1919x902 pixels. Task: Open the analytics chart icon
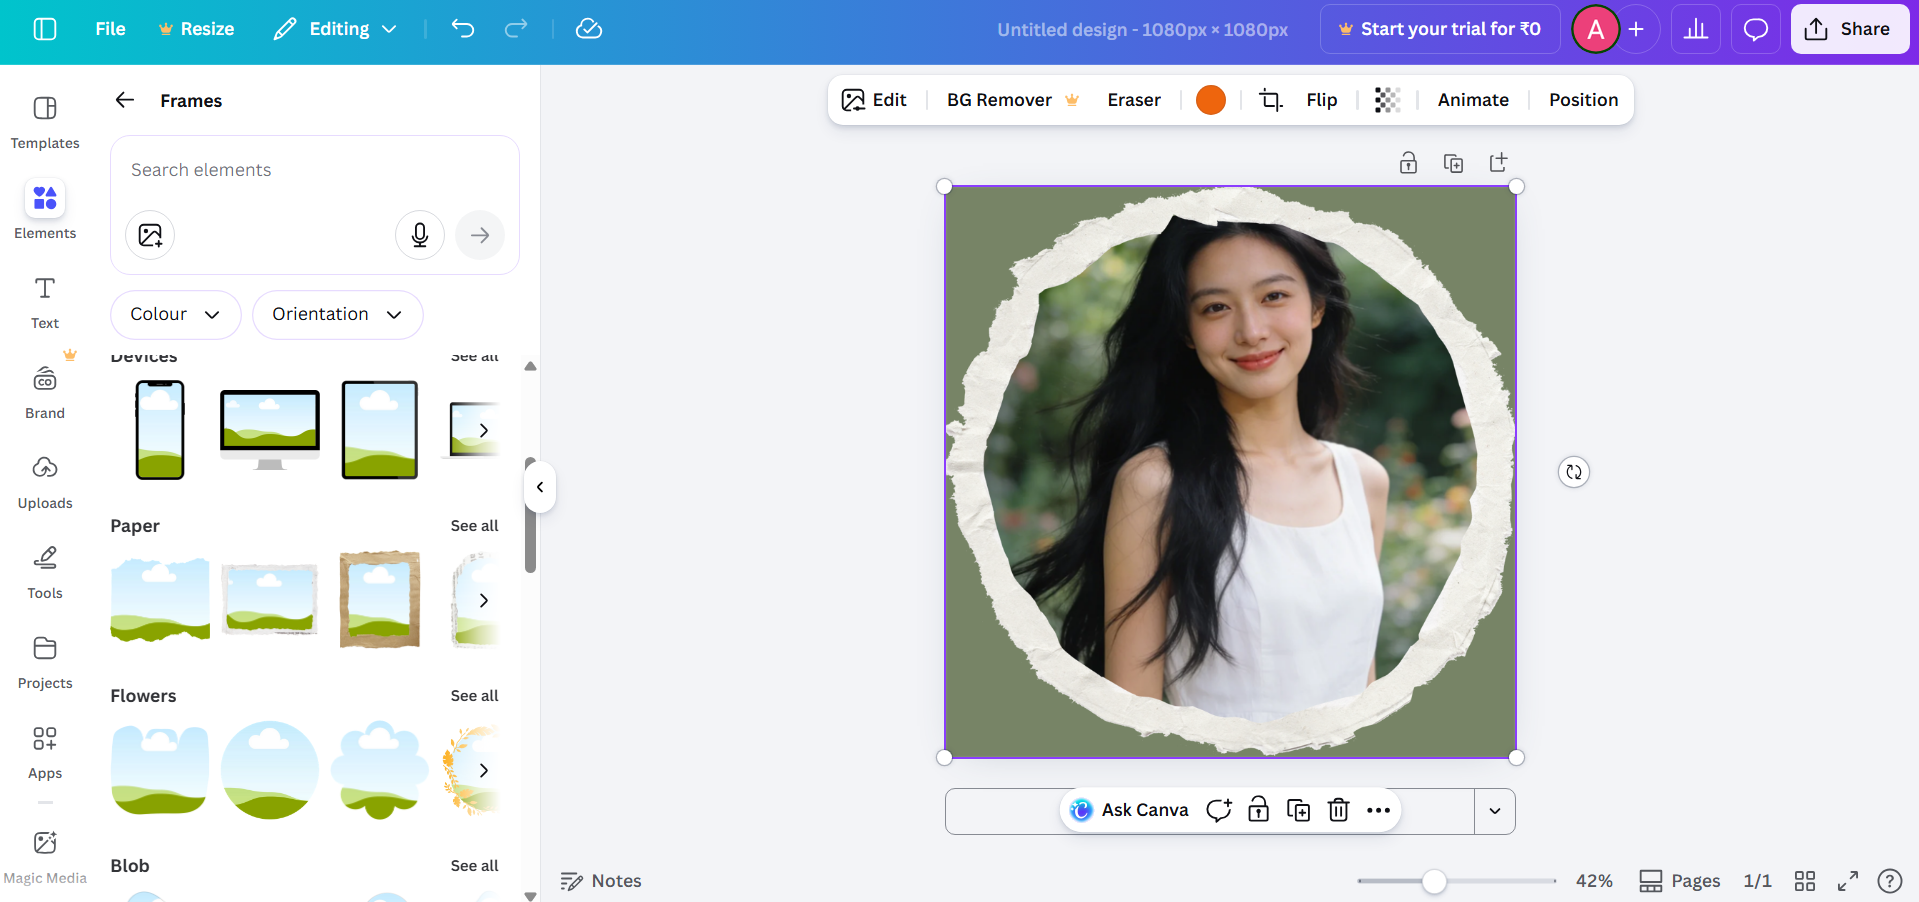(x=1696, y=29)
